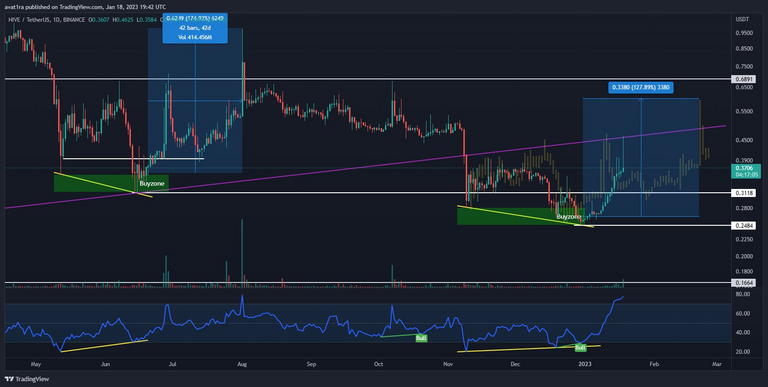Click the 0.2484 price level tag
The height and width of the screenshot is (387, 768).
(744, 226)
